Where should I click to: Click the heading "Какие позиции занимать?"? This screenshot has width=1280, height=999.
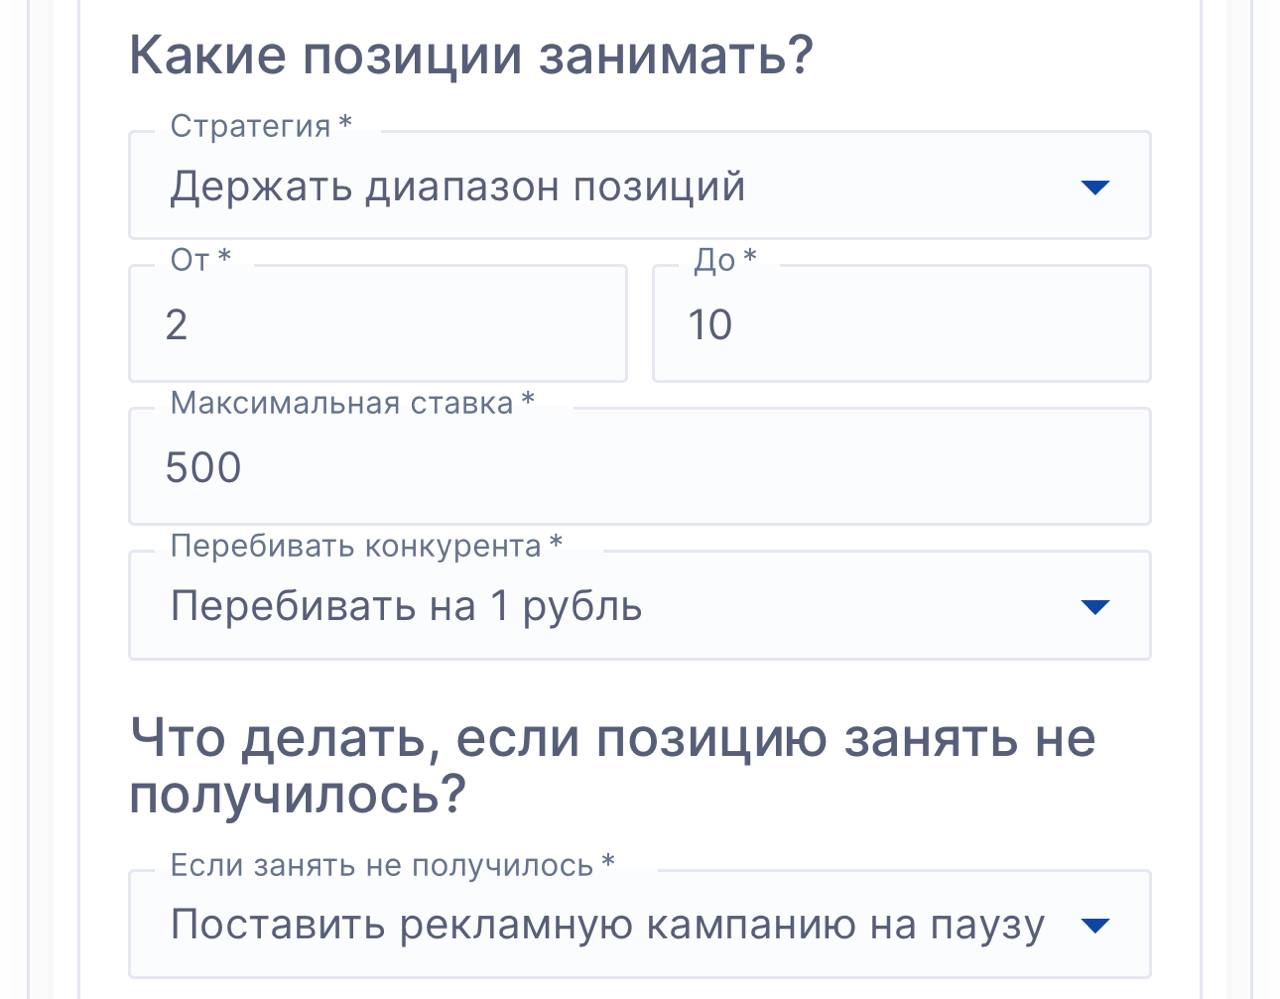(471, 55)
